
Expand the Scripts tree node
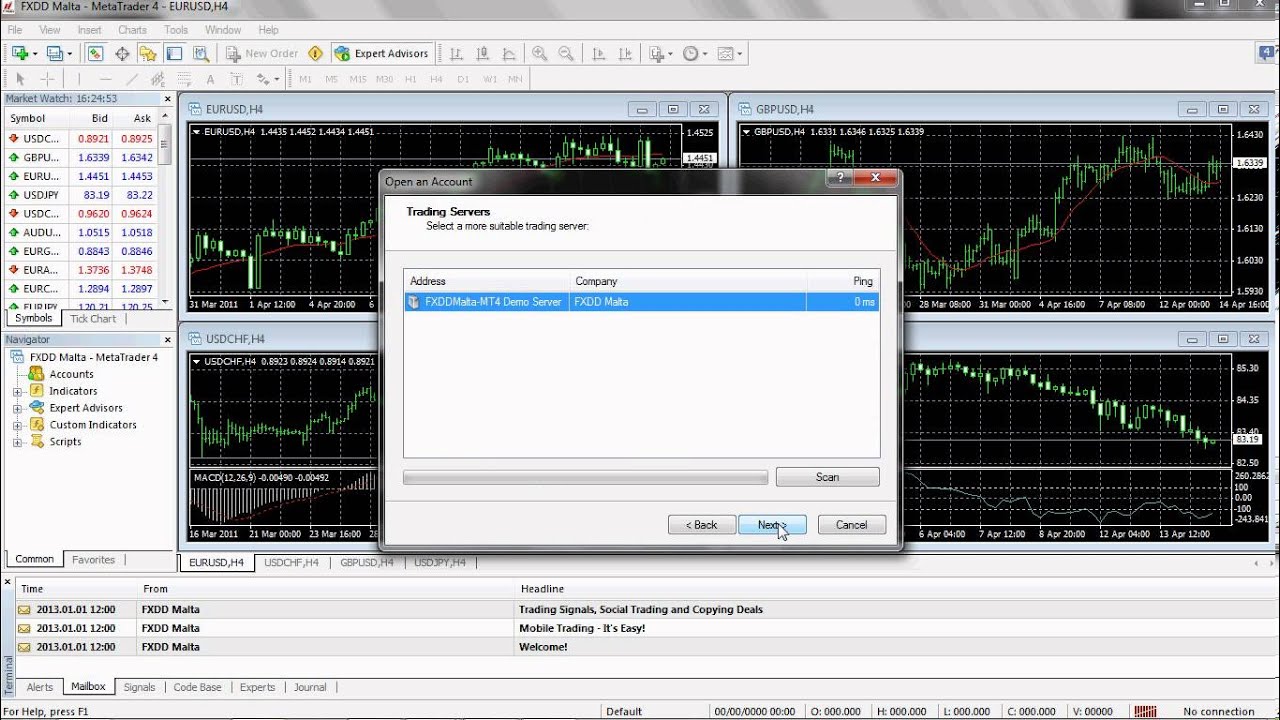(17, 442)
